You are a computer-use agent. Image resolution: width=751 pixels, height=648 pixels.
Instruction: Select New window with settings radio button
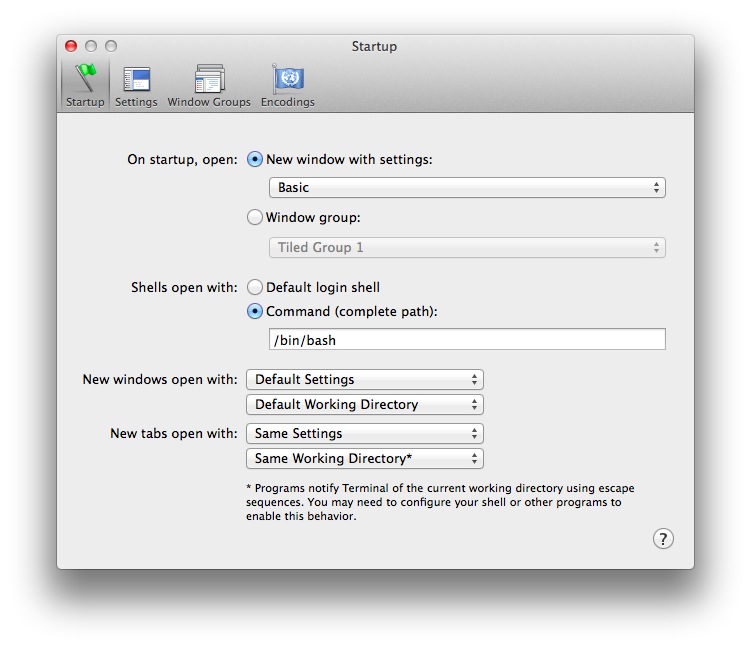pos(255,159)
